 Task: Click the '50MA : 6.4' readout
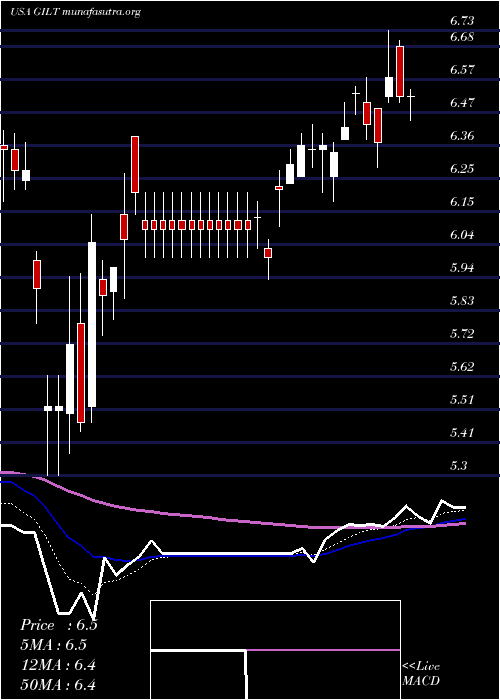[58, 685]
